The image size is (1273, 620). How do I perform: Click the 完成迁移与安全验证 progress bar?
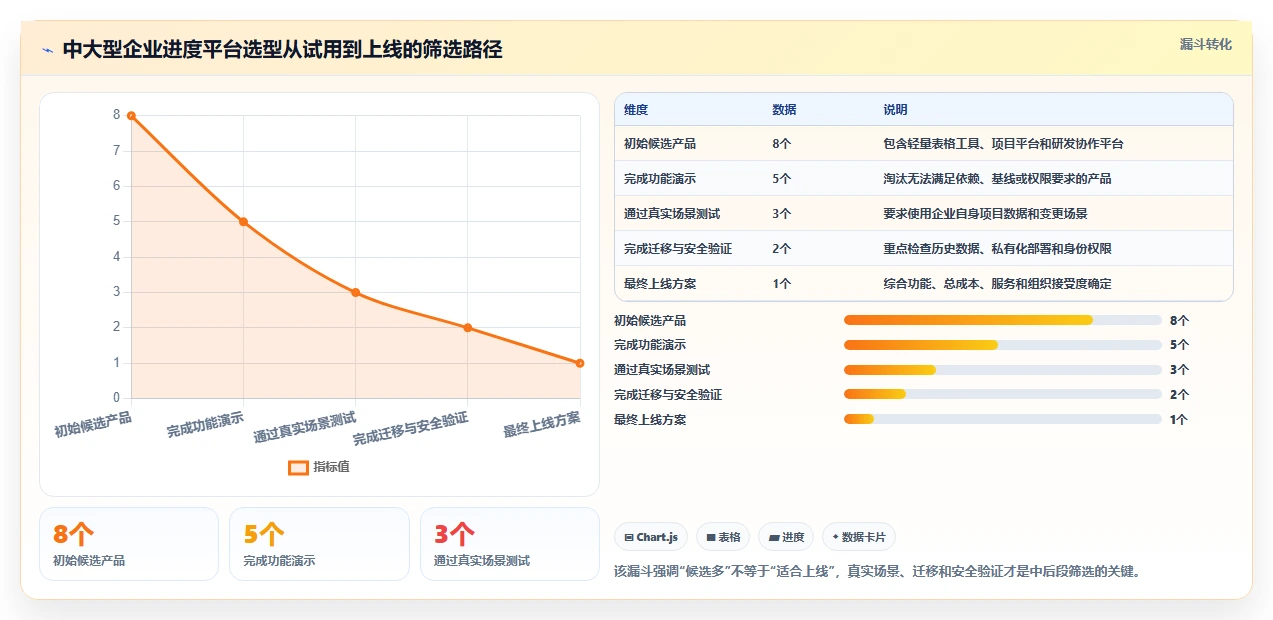click(1003, 395)
